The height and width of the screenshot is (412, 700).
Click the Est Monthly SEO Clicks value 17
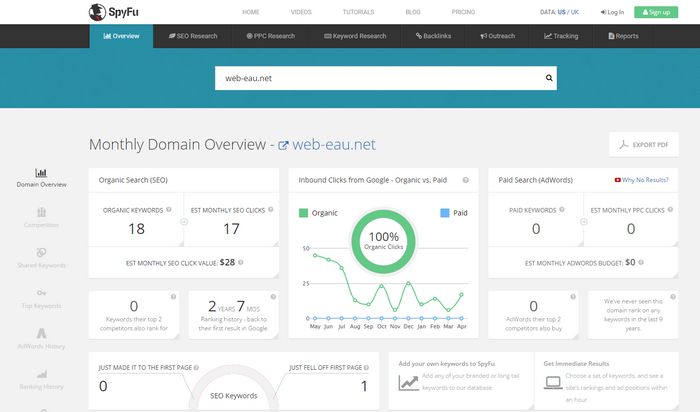click(x=231, y=229)
